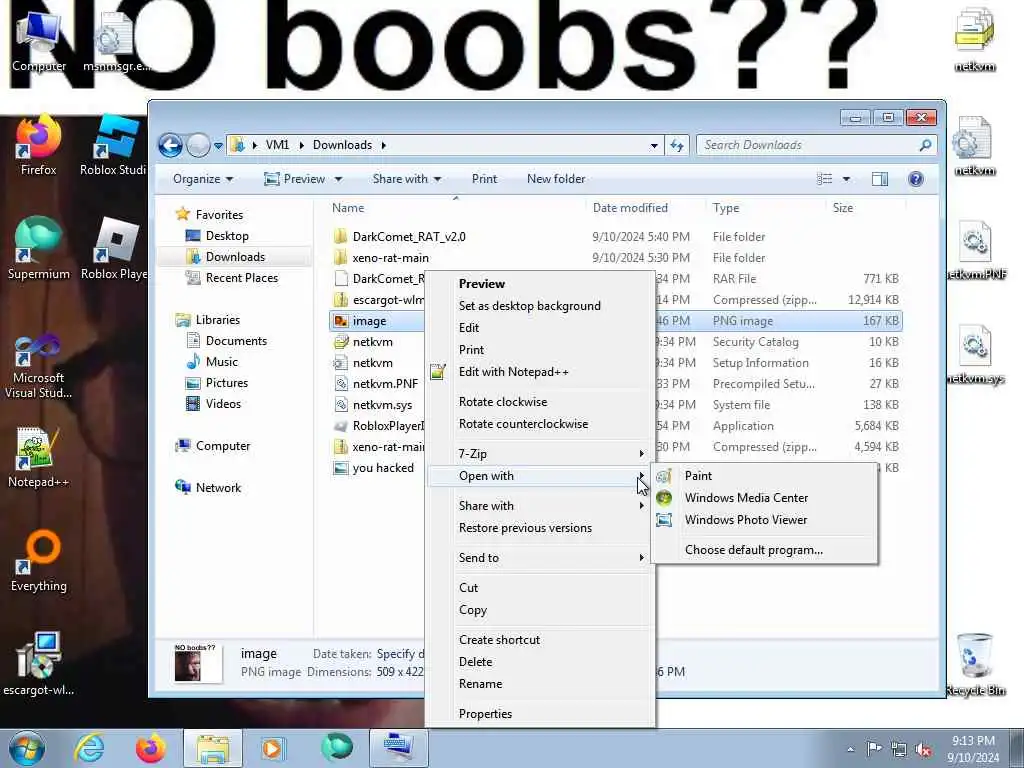Show hidden tray icons arrow
1024x768 pixels.
(850, 750)
